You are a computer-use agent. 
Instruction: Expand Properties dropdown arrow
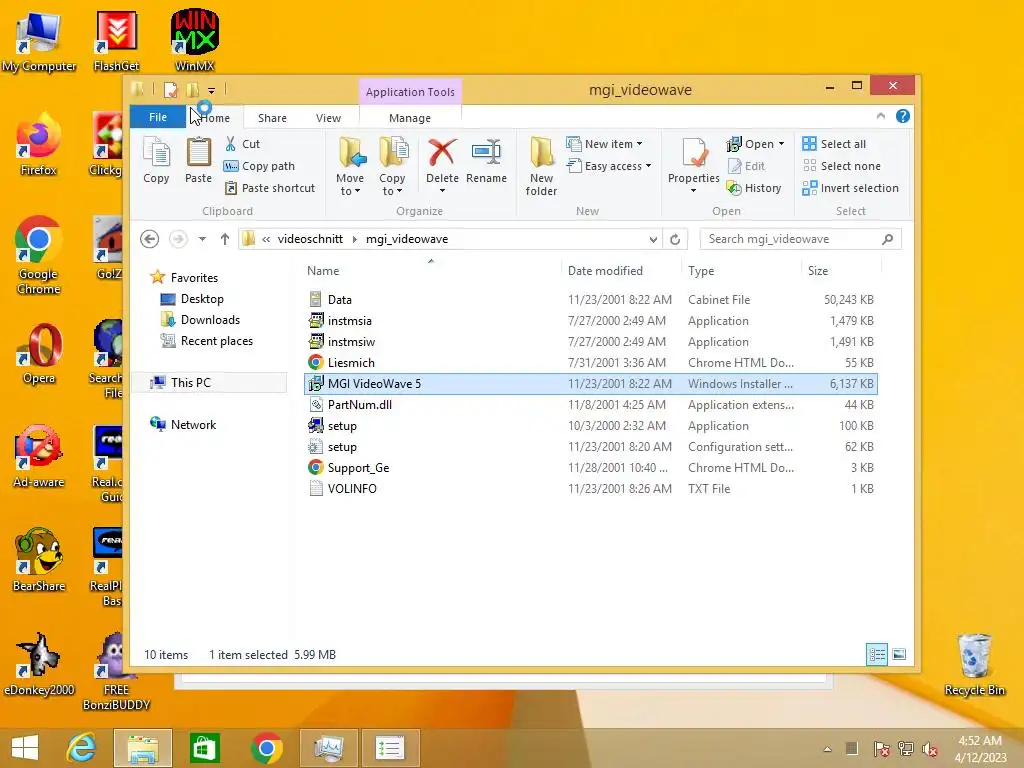point(694,191)
